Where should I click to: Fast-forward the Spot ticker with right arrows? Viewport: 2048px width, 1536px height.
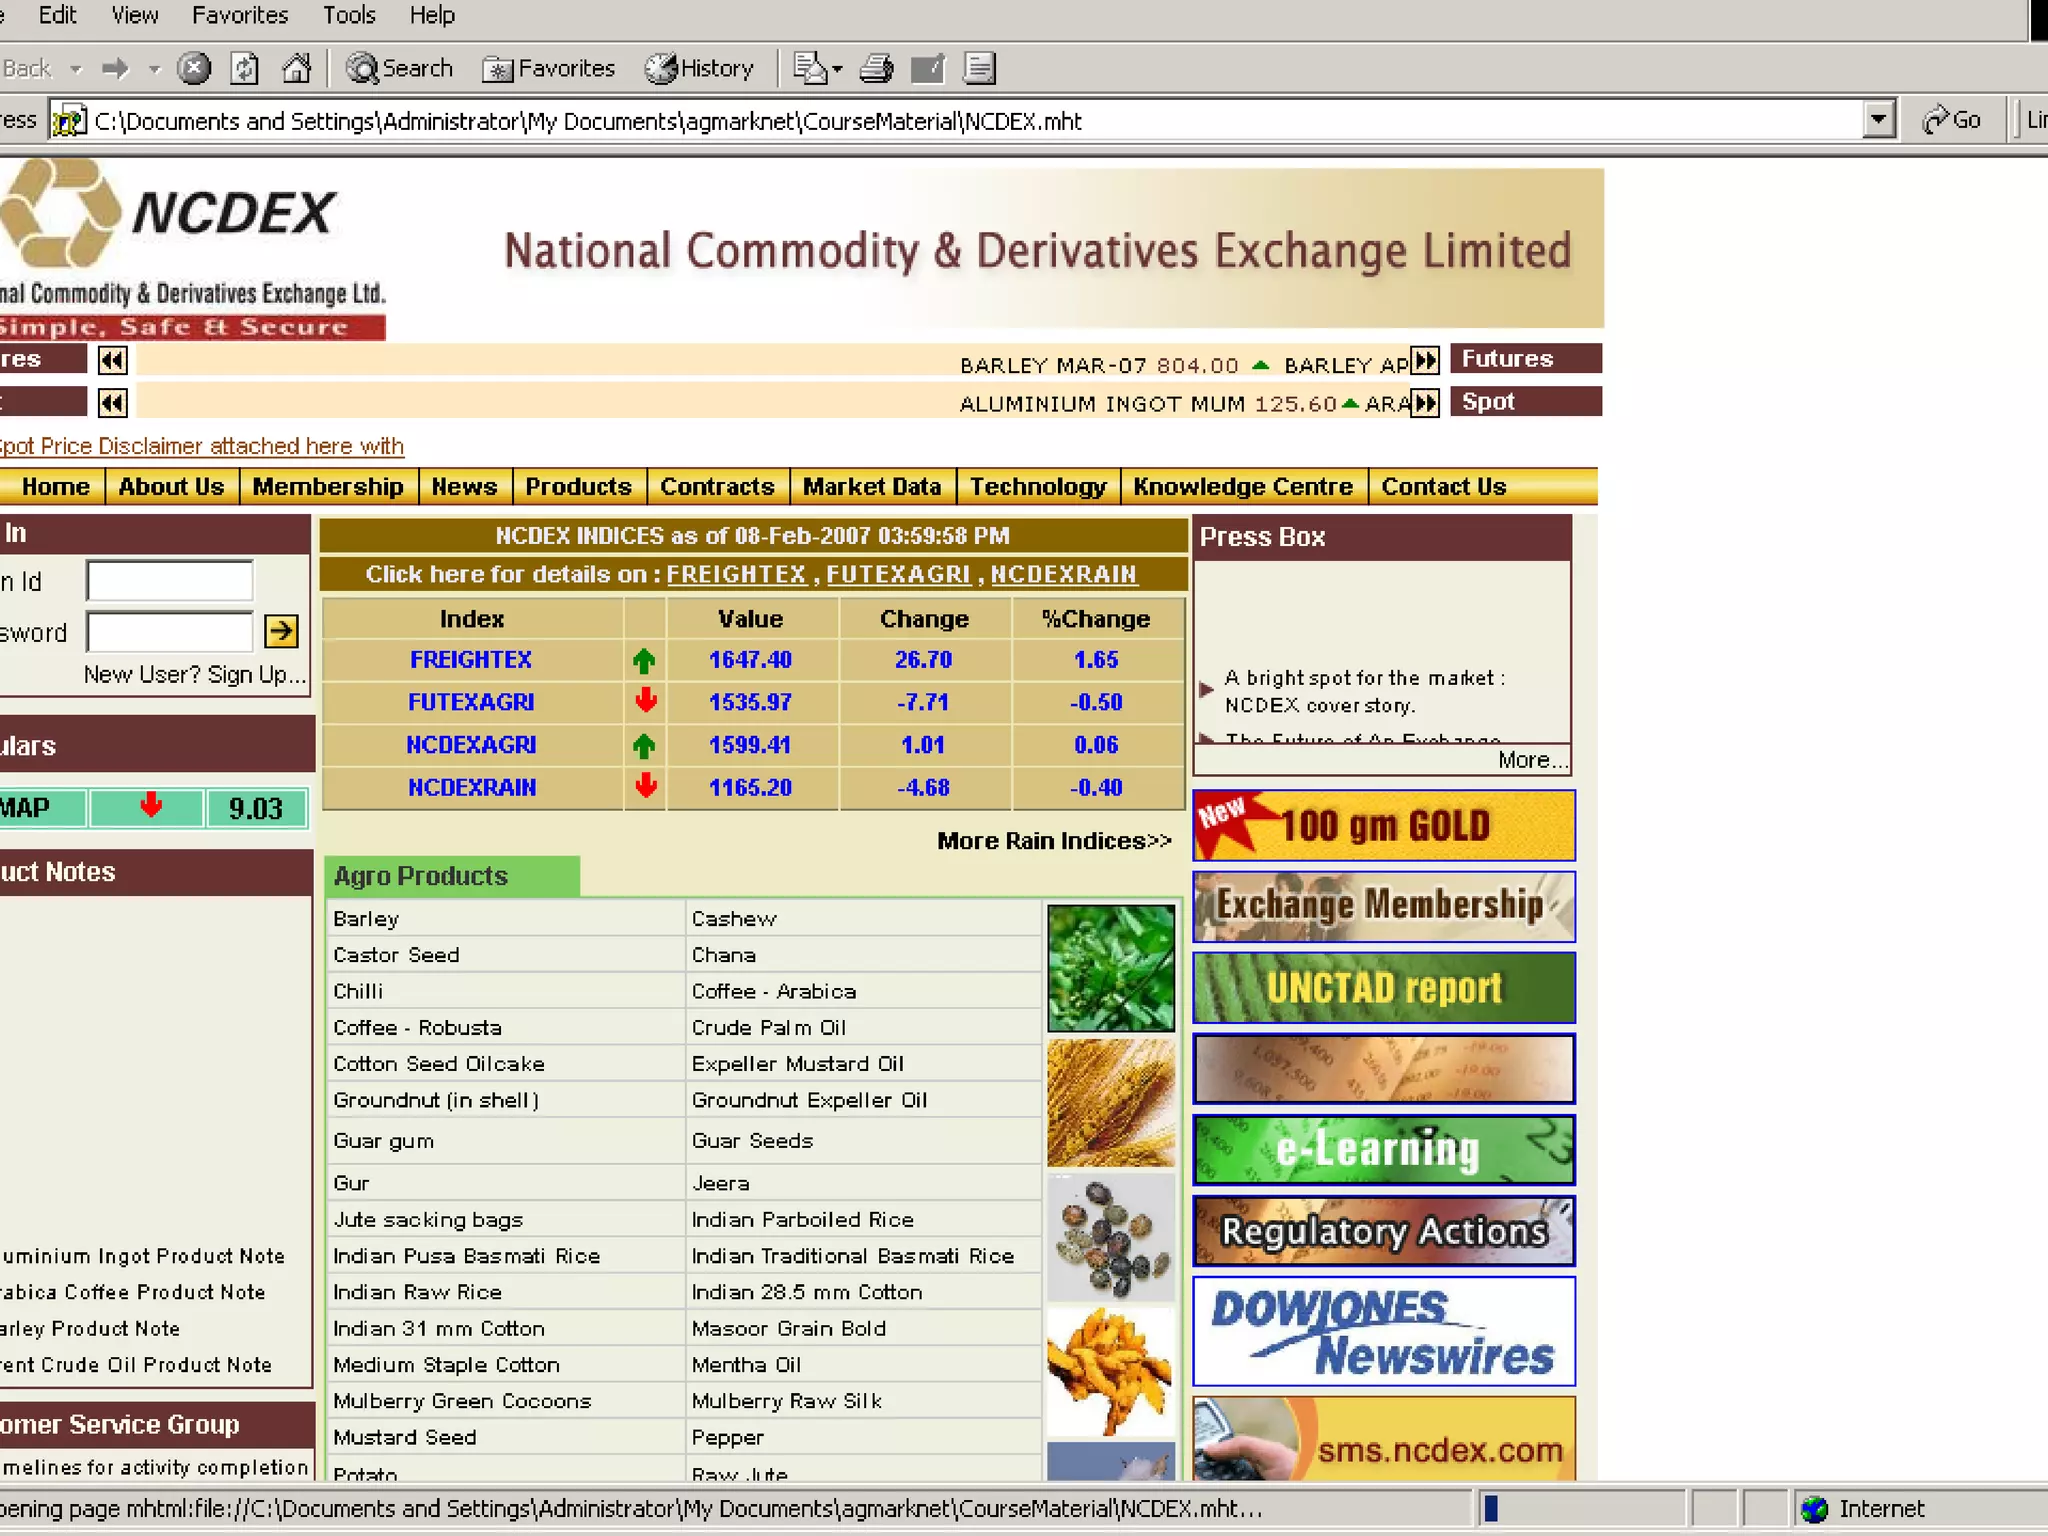click(x=1424, y=403)
